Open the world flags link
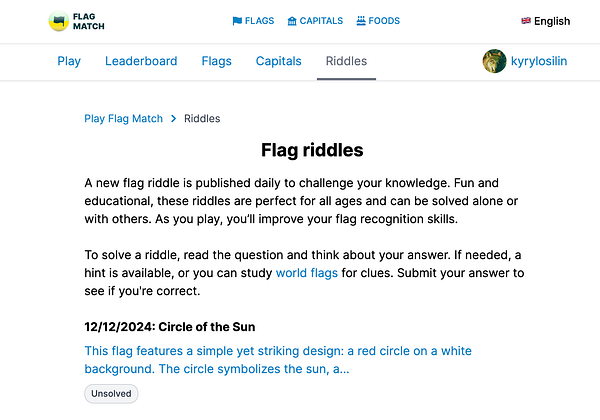Viewport: 600px width, 420px height. 306,272
